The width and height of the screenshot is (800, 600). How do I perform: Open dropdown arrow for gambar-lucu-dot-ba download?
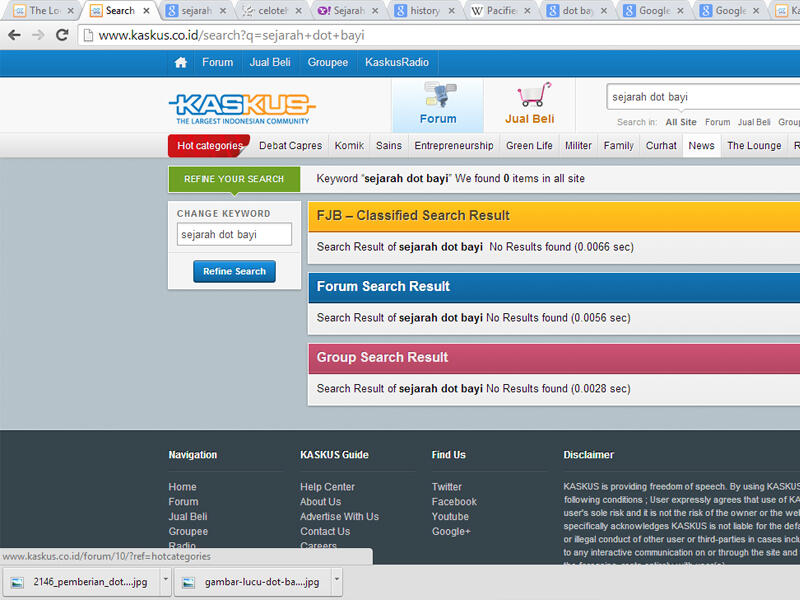336,580
